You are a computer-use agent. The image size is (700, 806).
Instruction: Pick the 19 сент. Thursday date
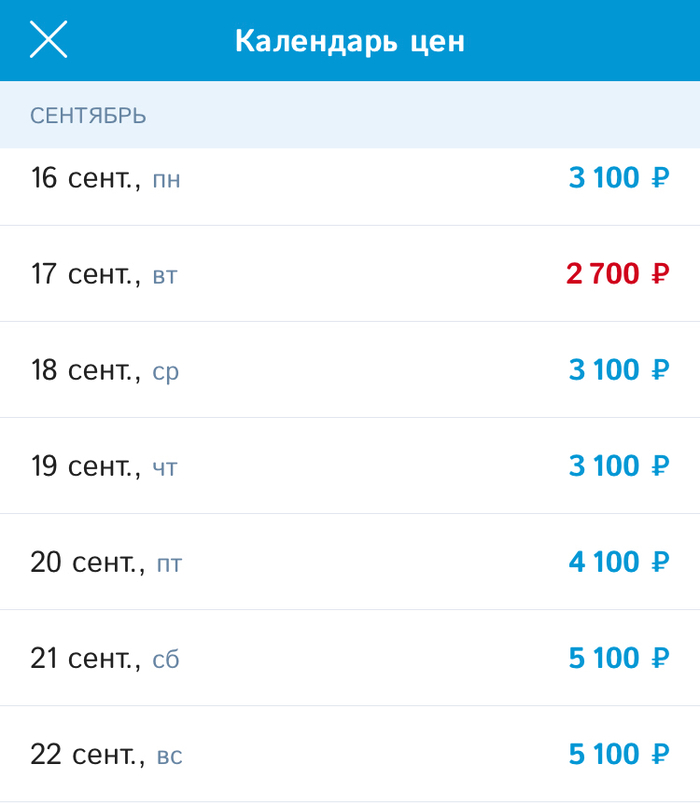(104, 467)
